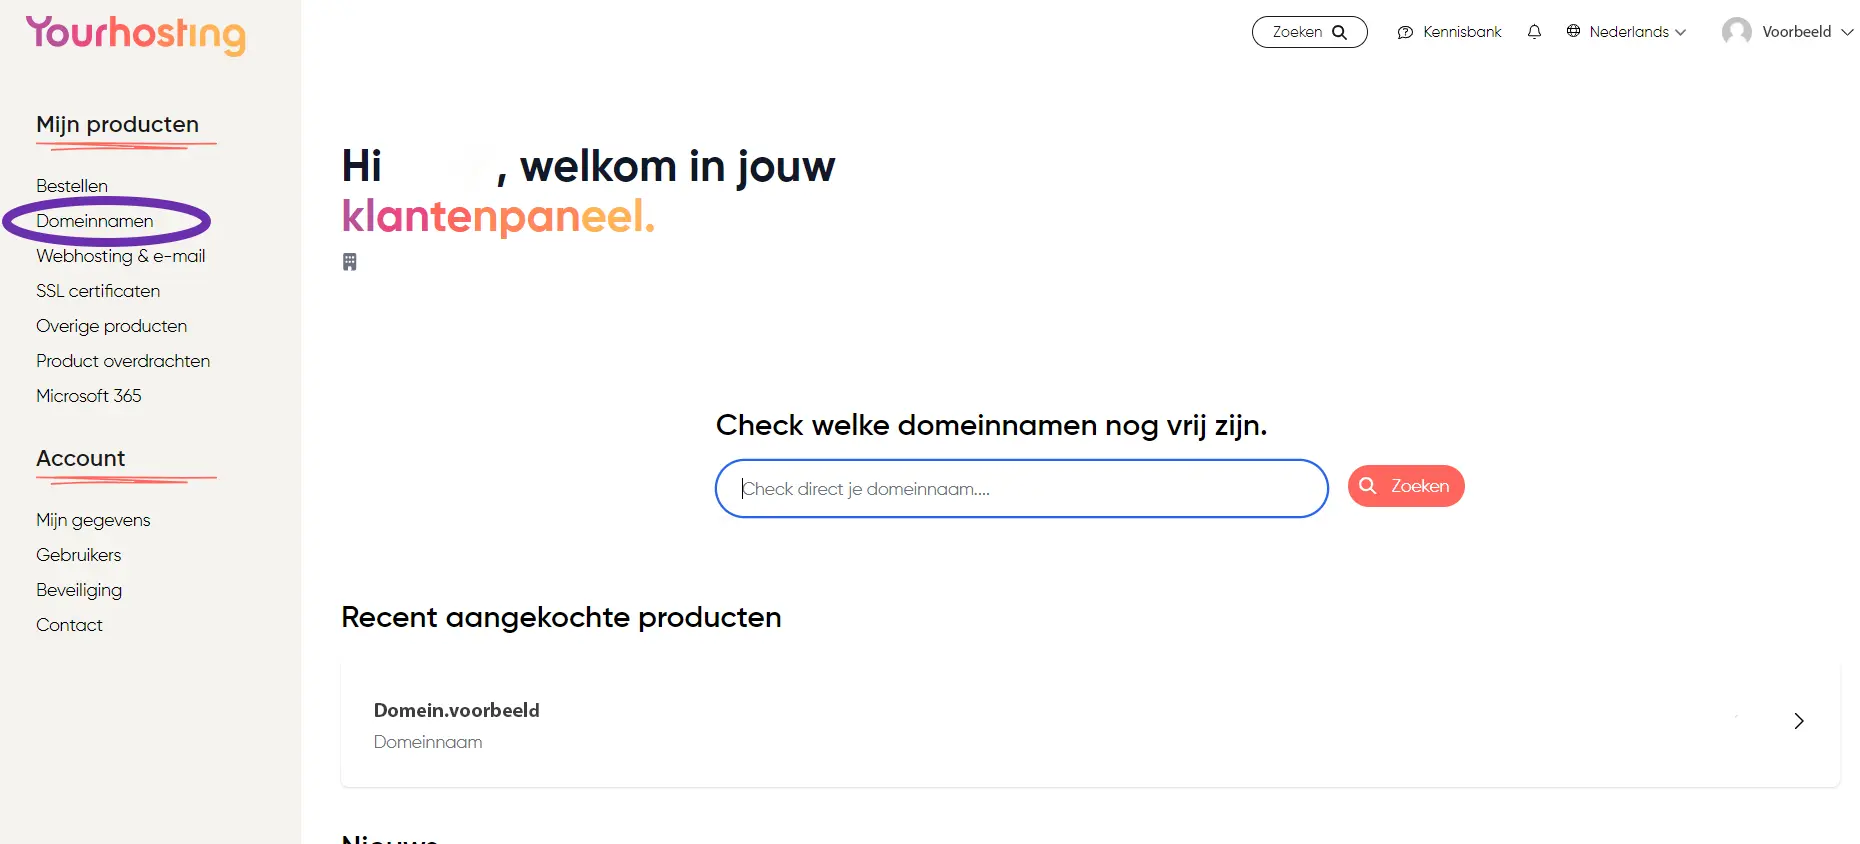Click the notification bell icon

point(1534,32)
